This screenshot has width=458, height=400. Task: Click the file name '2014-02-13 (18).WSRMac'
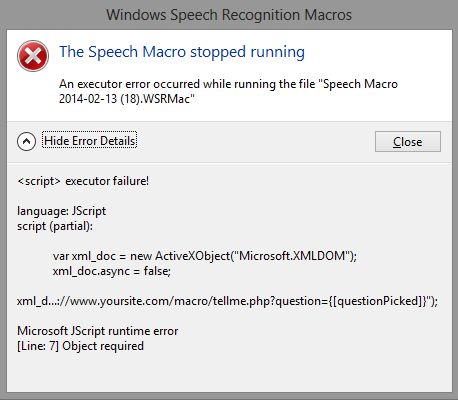pyautogui.click(x=127, y=99)
